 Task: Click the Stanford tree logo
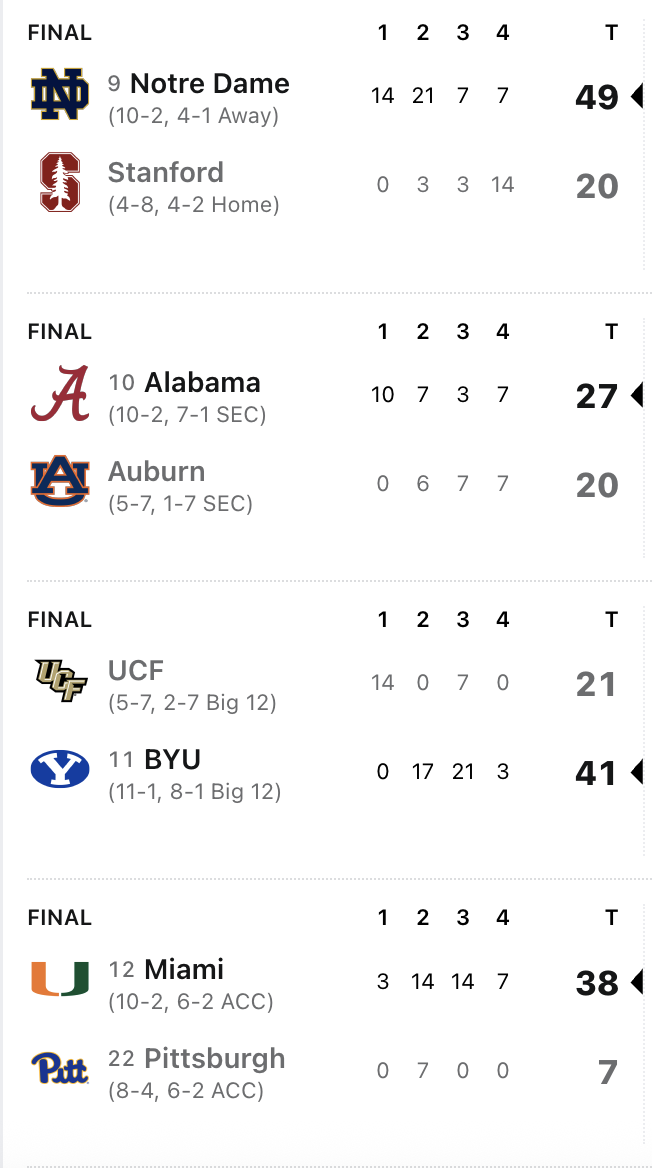(x=60, y=183)
